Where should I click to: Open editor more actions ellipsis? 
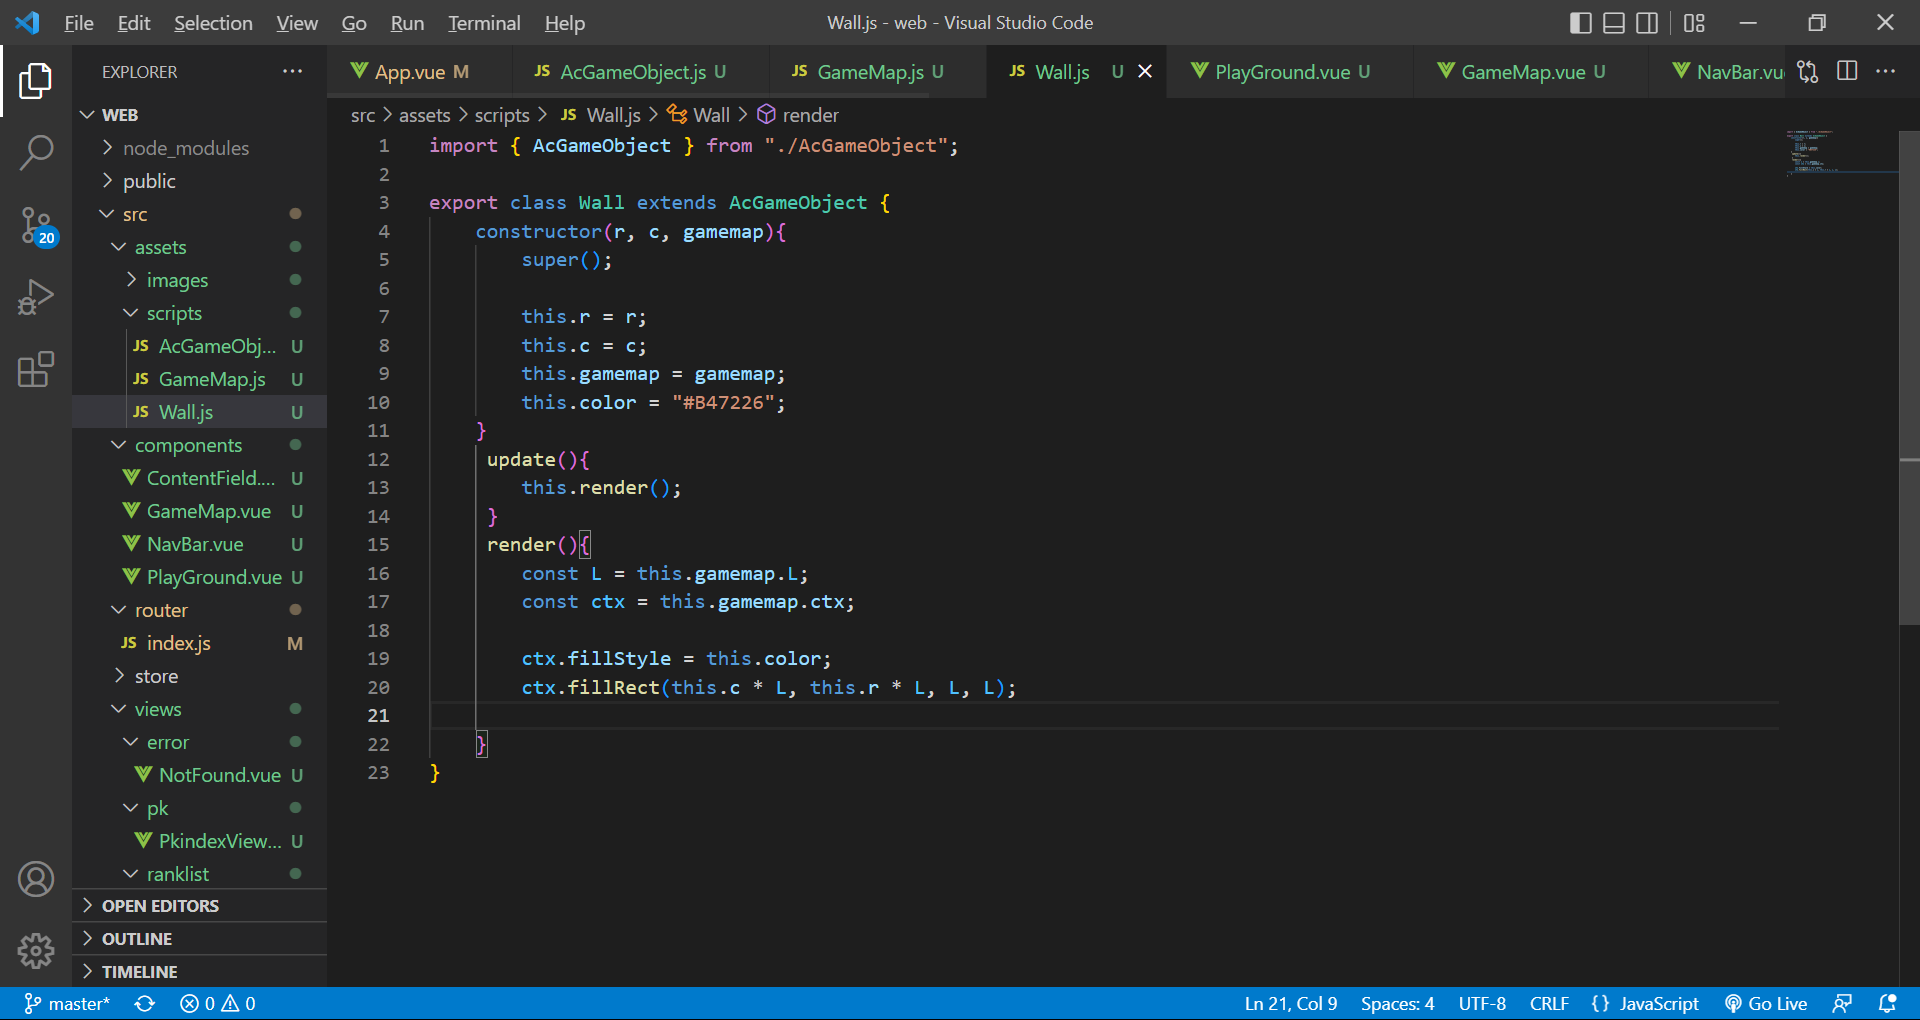coord(1886,71)
